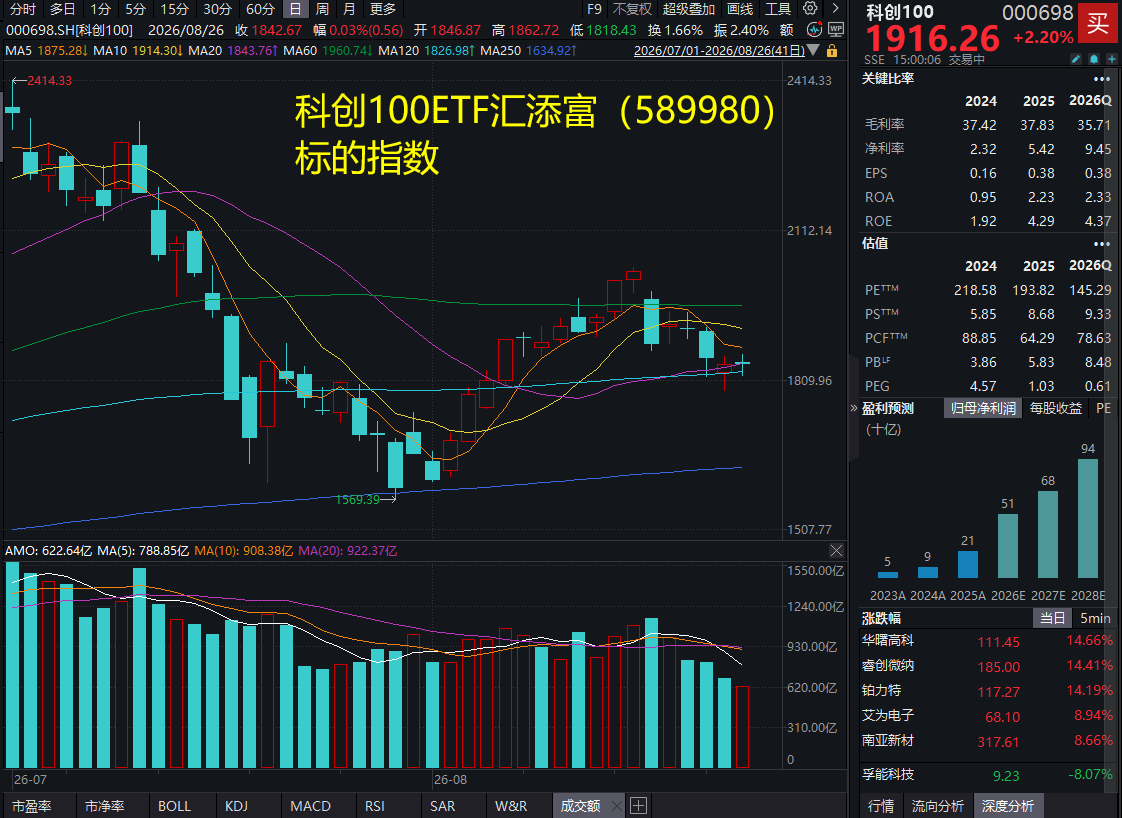Select the 月 monthly timeframe

click(349, 9)
